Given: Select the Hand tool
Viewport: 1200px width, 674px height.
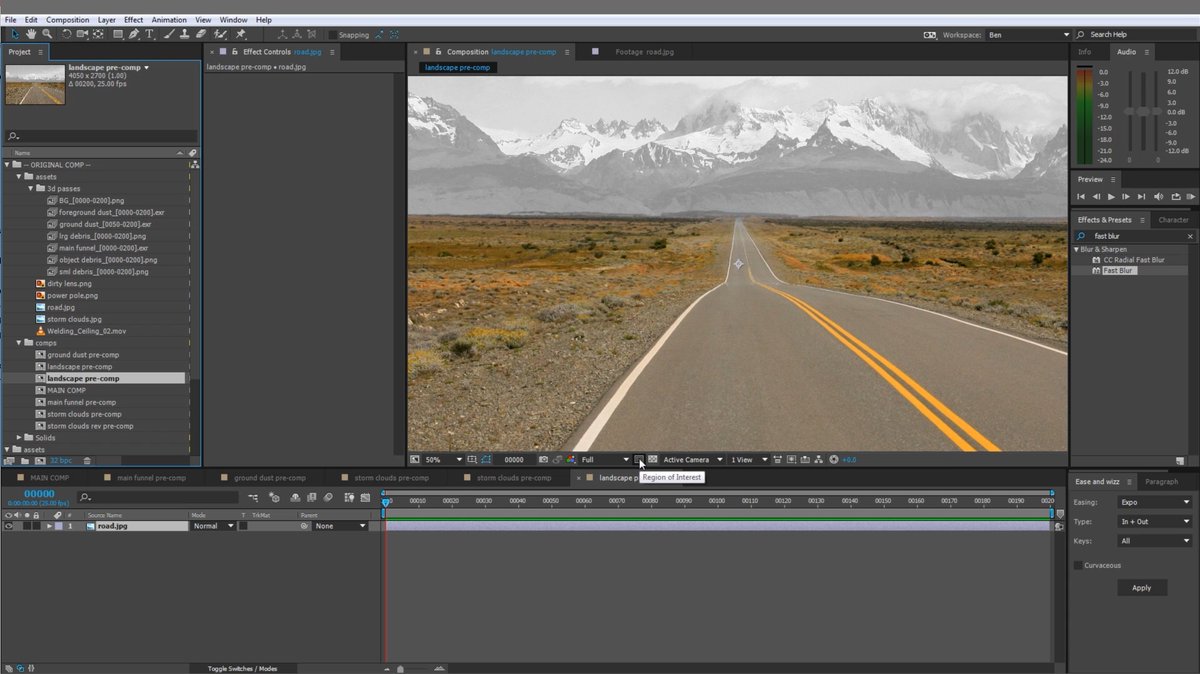Looking at the screenshot, I should 31,34.
